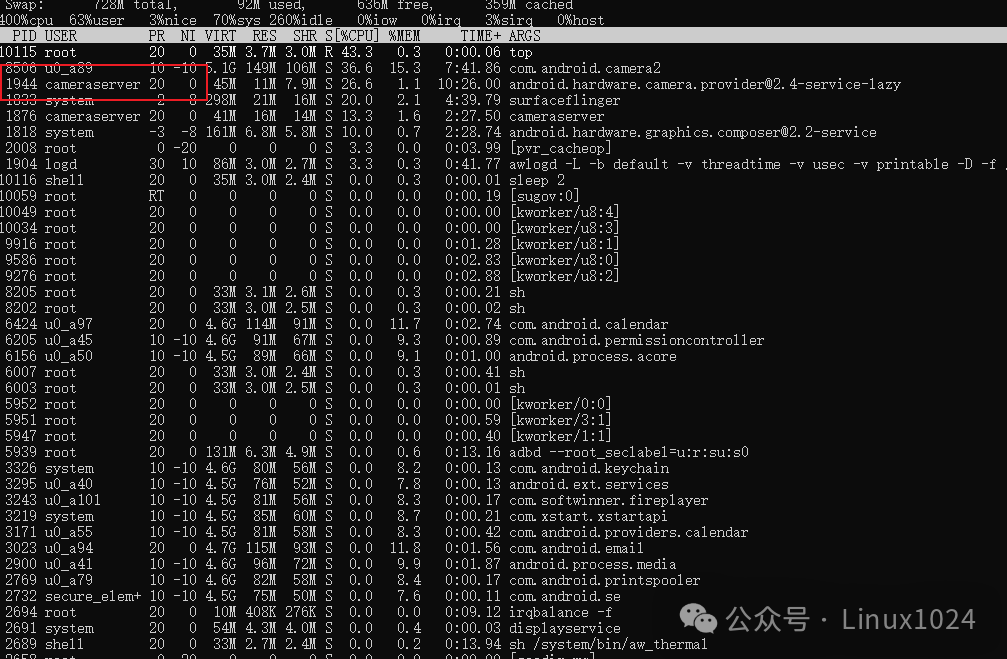Click the com.android.printspooler process
The image size is (1007, 659).
pos(604,581)
